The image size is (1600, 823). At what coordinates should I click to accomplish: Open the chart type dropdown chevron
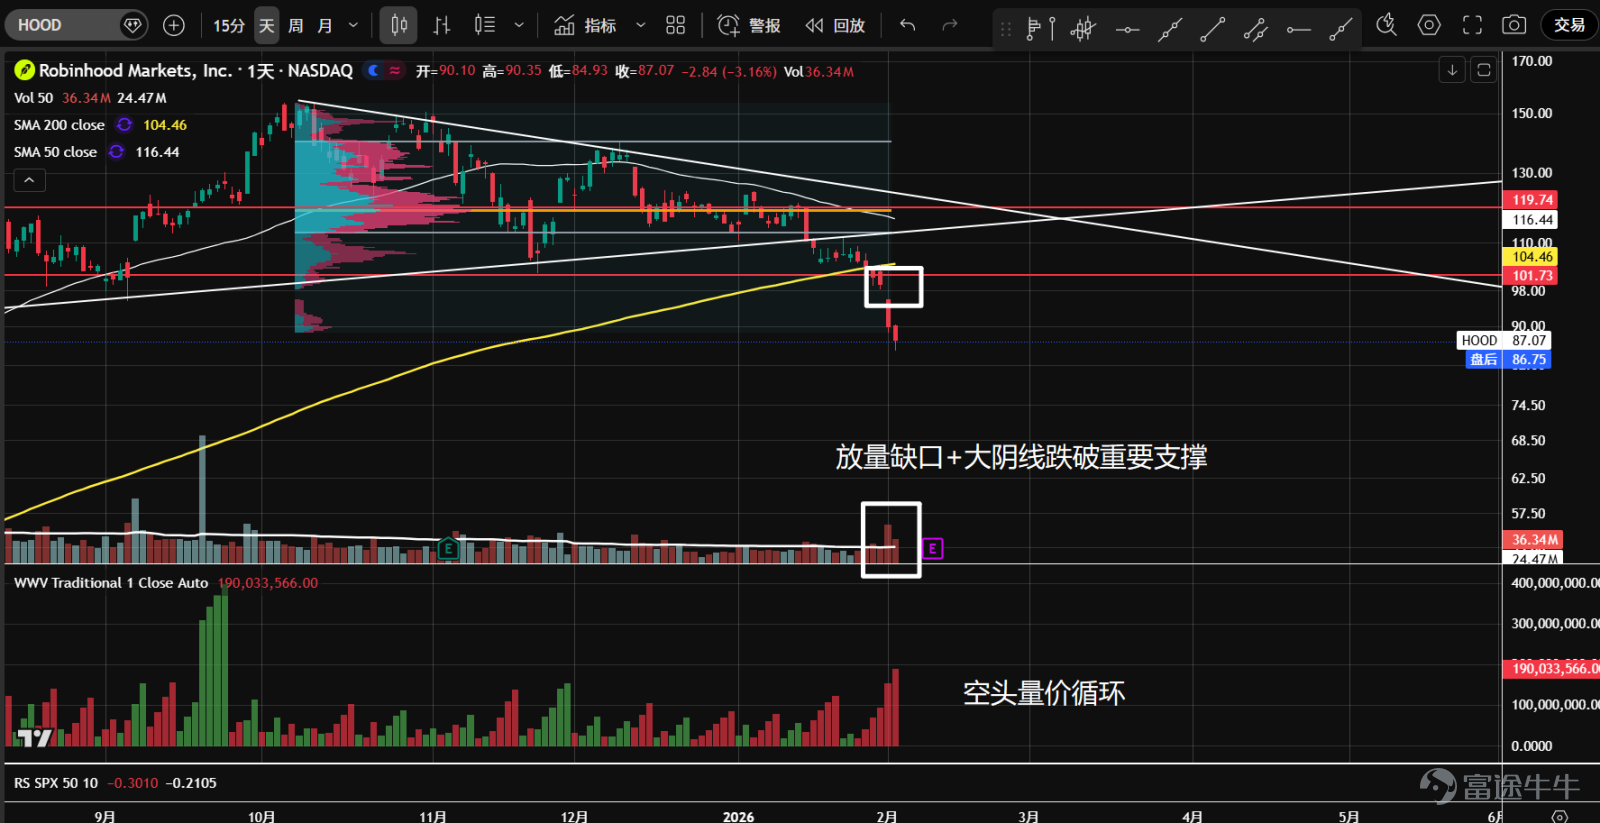click(x=519, y=25)
